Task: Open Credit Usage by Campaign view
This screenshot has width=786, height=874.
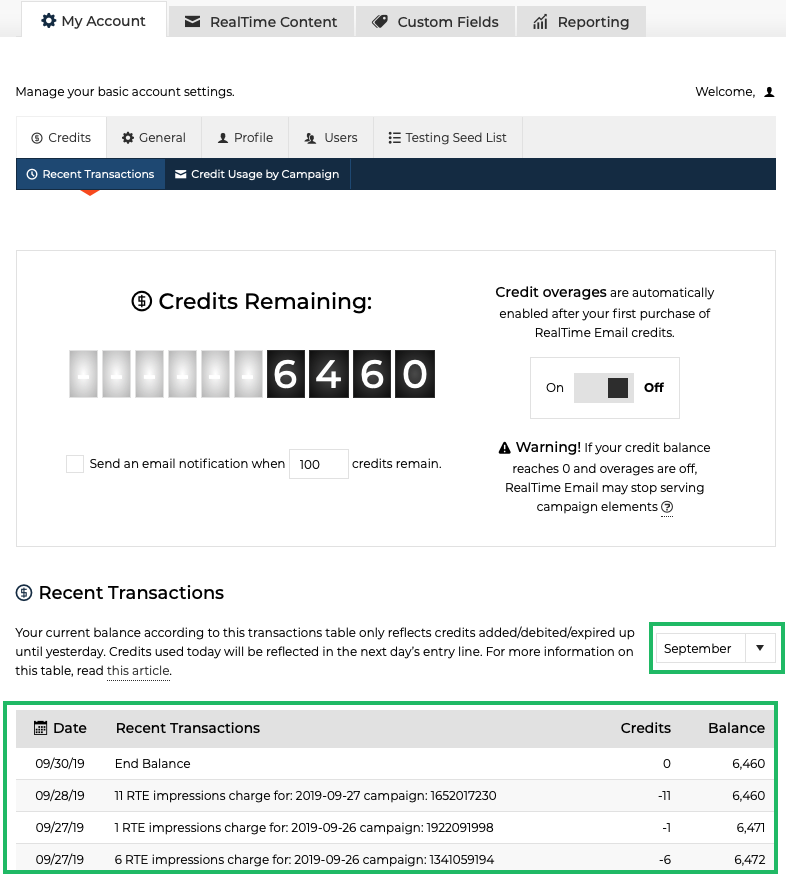Action: [257, 174]
